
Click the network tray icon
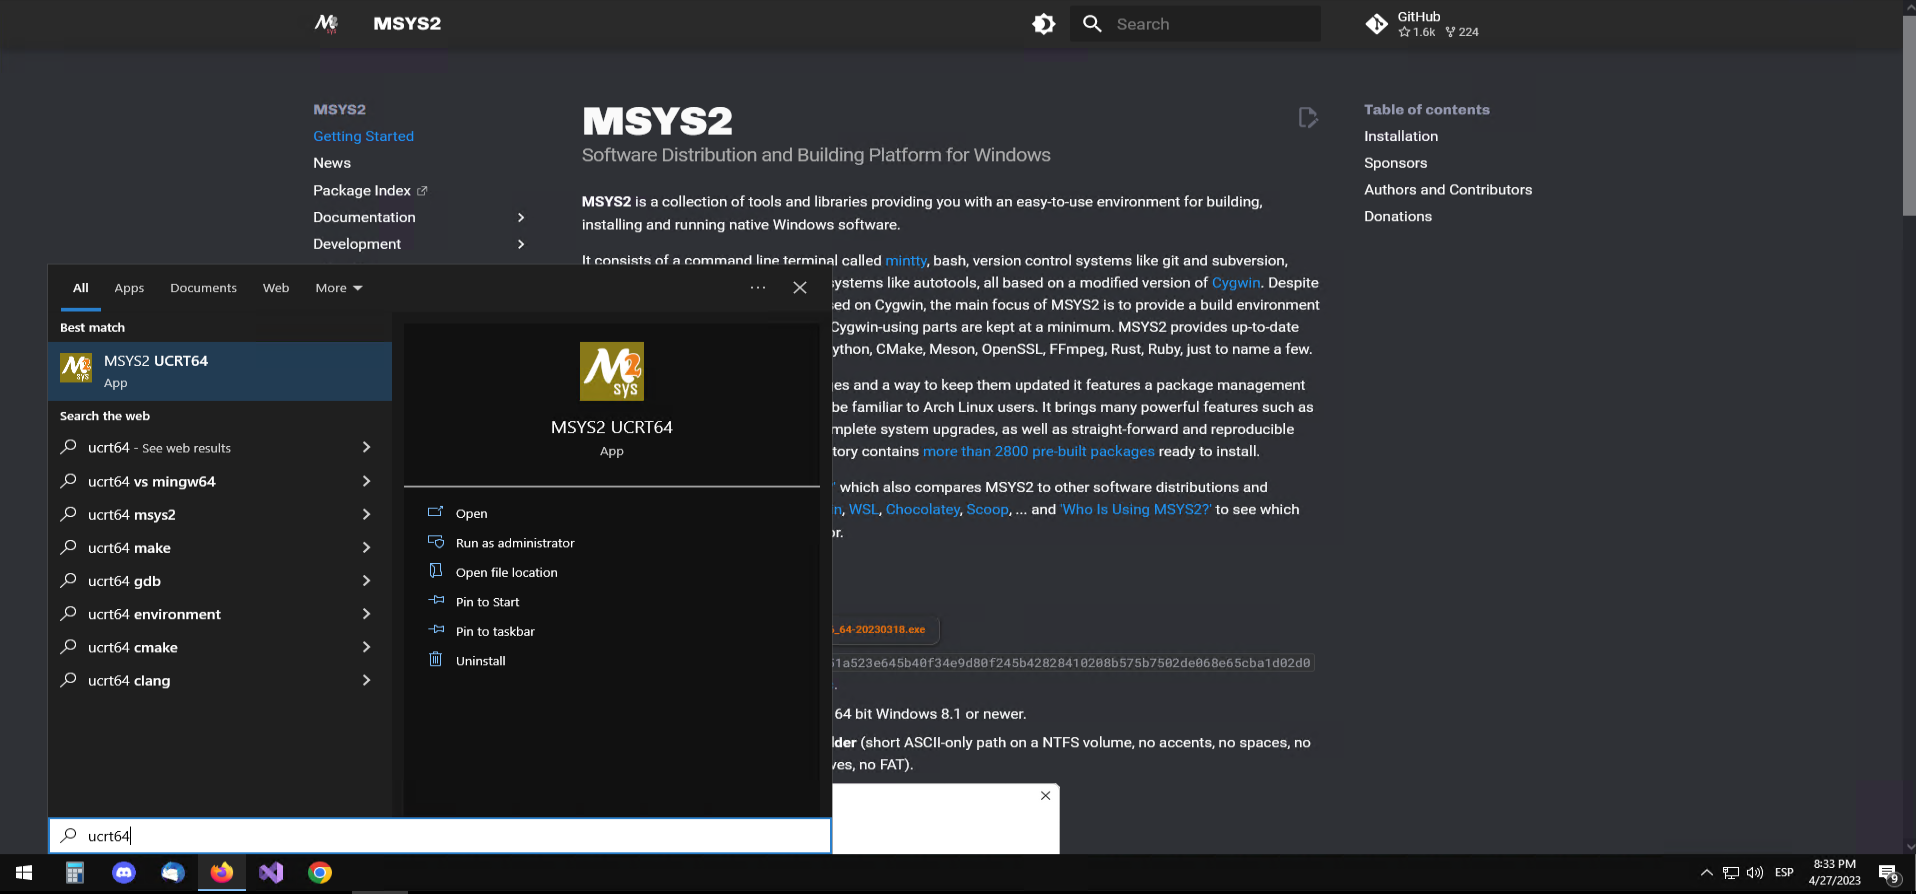coord(1730,873)
